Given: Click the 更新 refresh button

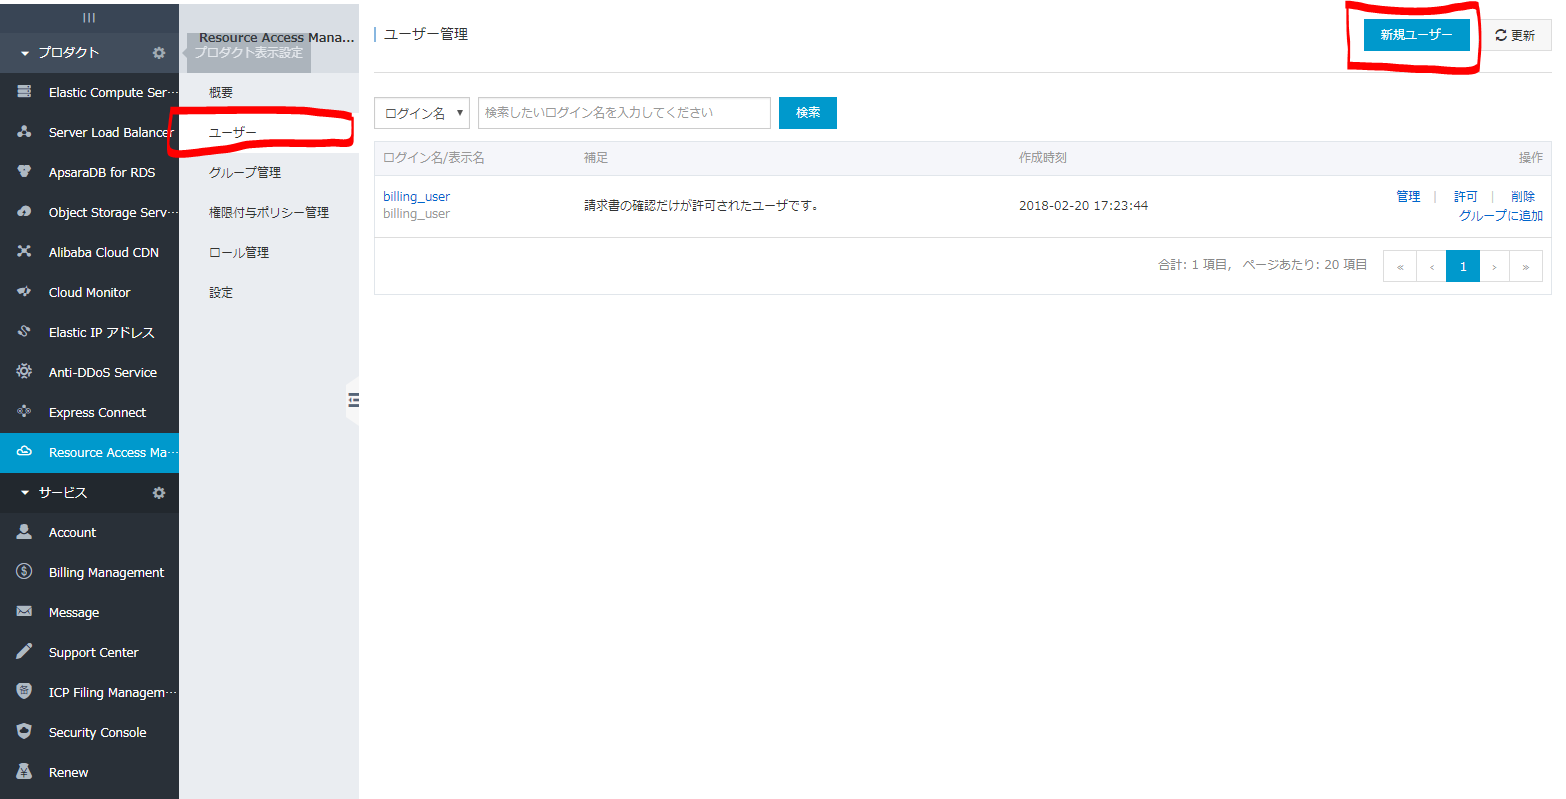Looking at the screenshot, I should 1515,35.
